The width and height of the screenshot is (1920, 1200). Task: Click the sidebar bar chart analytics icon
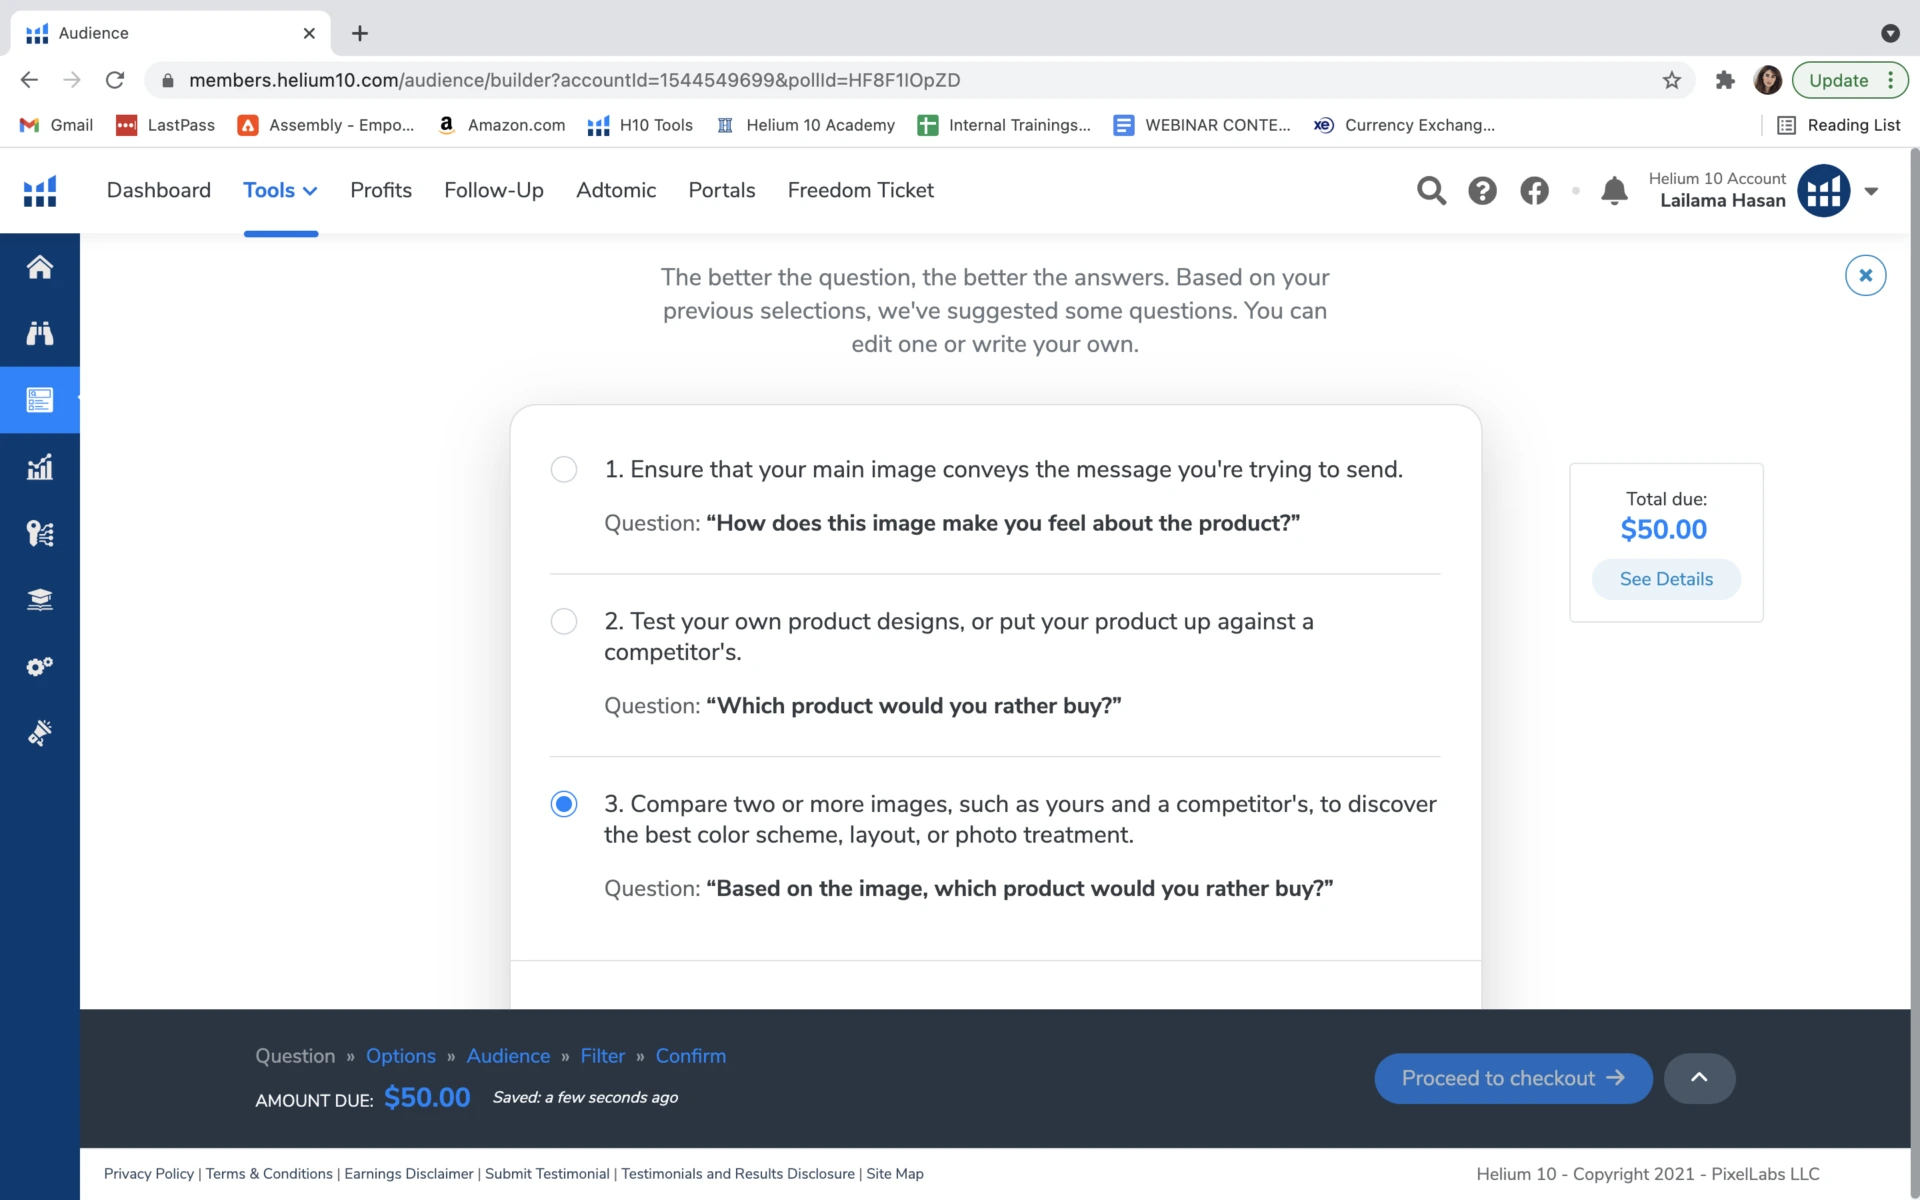40,467
